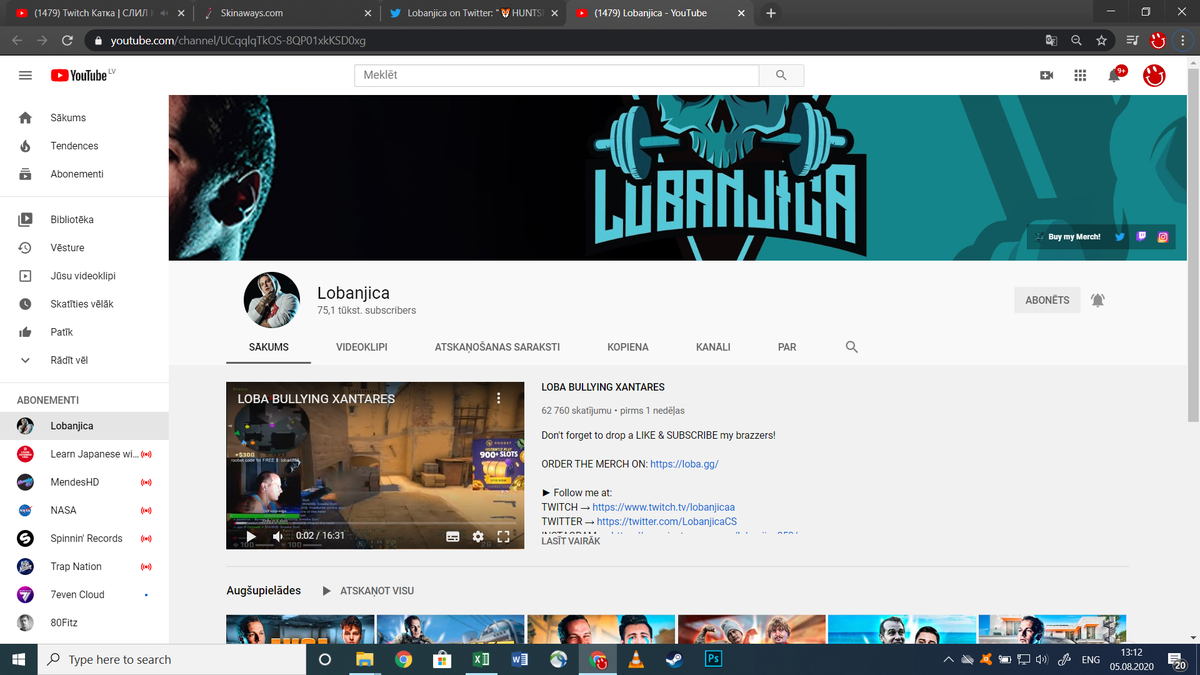Open Atskaņošanas saraksti tab

click(497, 347)
